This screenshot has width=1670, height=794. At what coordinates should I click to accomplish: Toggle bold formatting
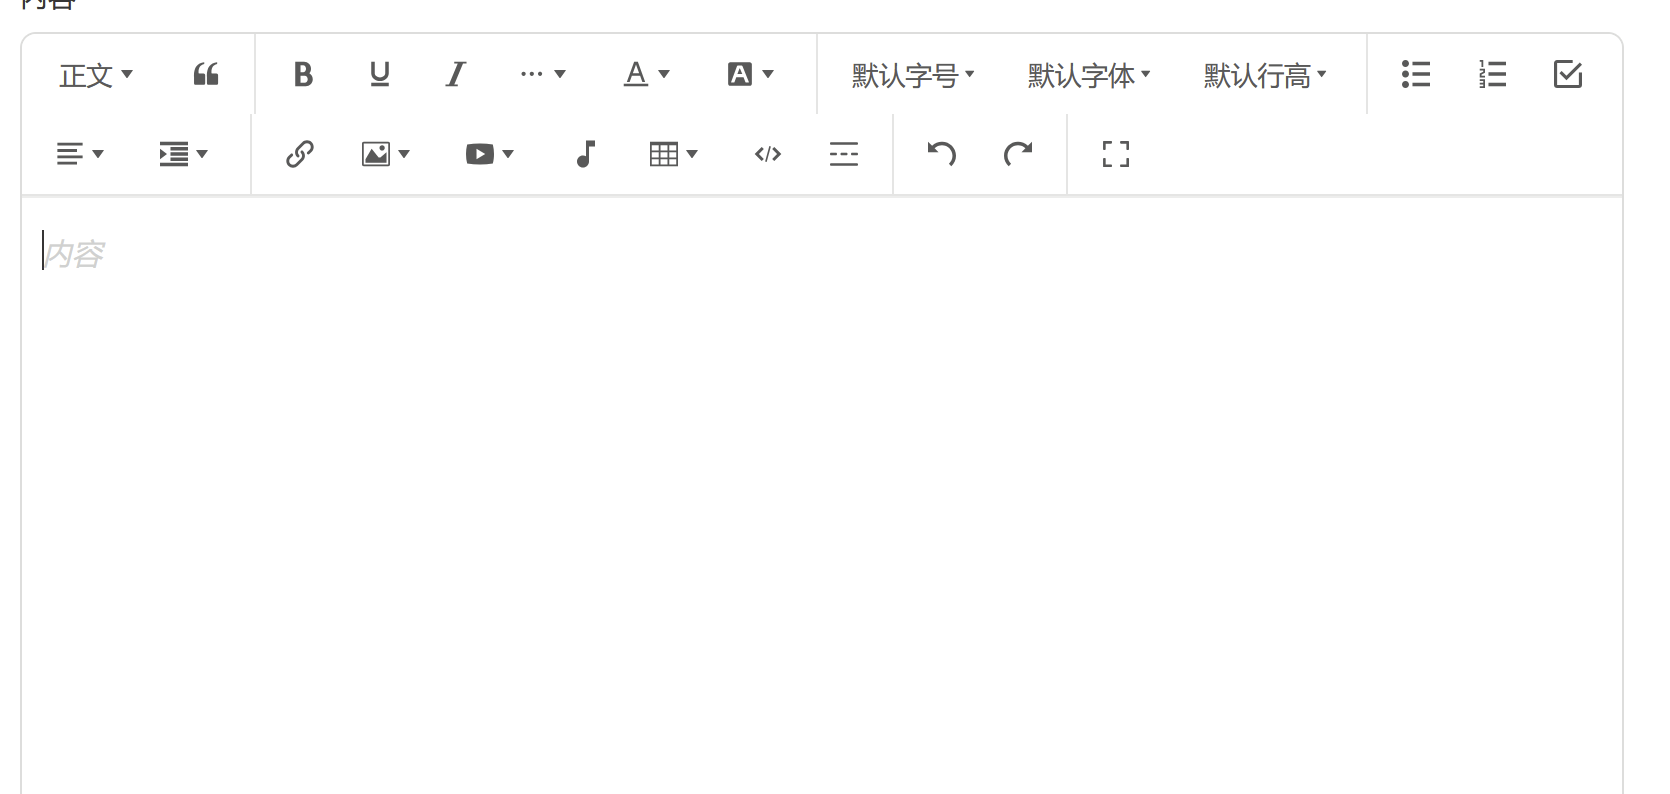(303, 75)
